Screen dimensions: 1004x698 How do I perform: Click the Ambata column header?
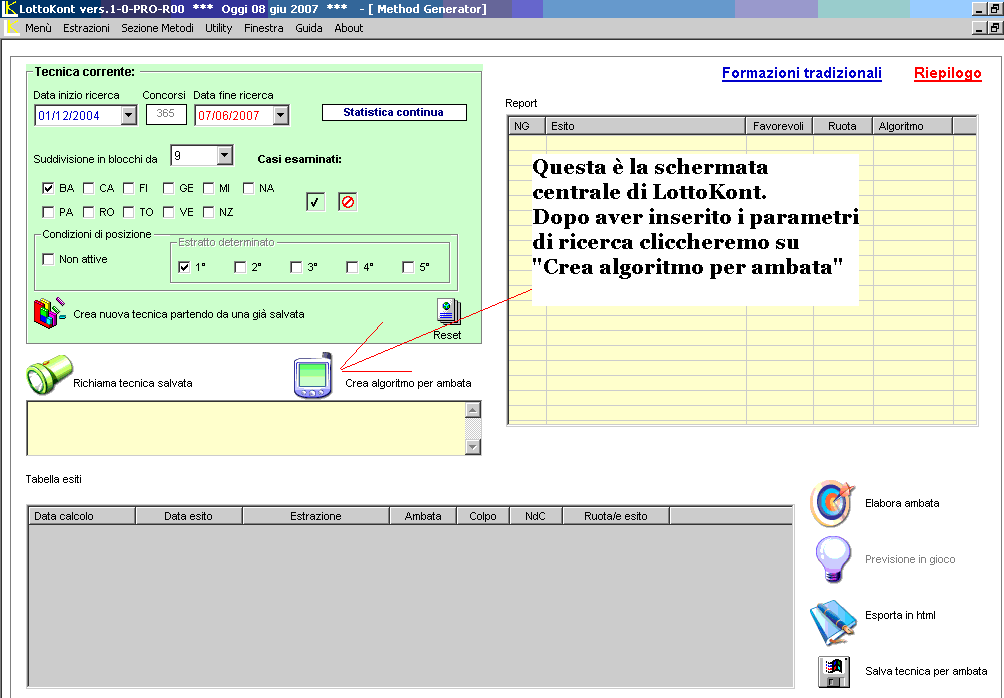point(423,516)
